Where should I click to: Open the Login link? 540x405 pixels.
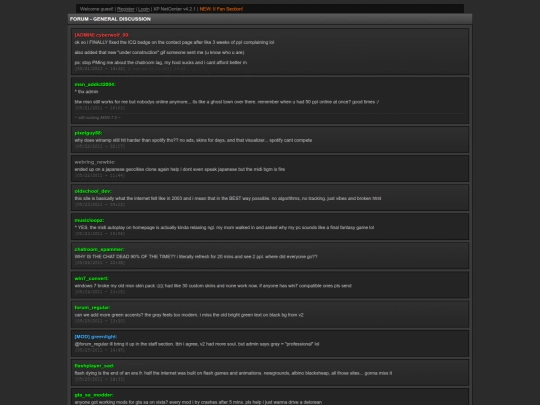coord(144,9)
